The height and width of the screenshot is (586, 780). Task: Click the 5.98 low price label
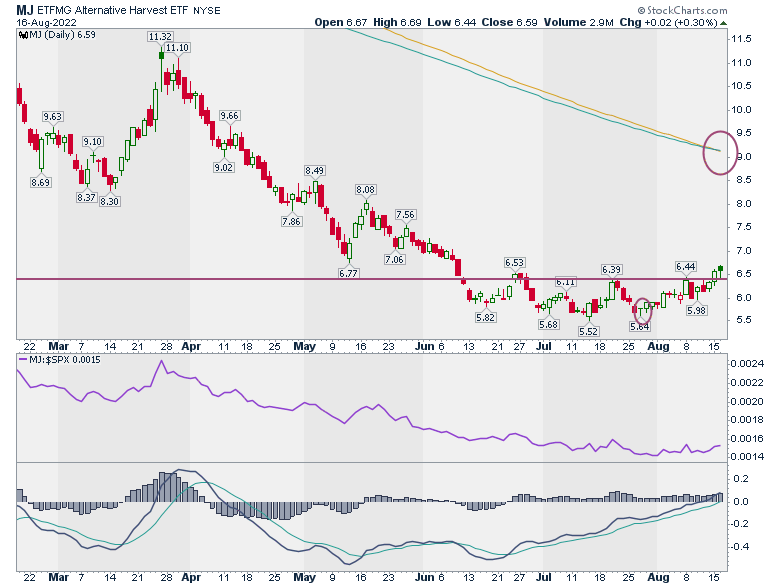point(696,310)
